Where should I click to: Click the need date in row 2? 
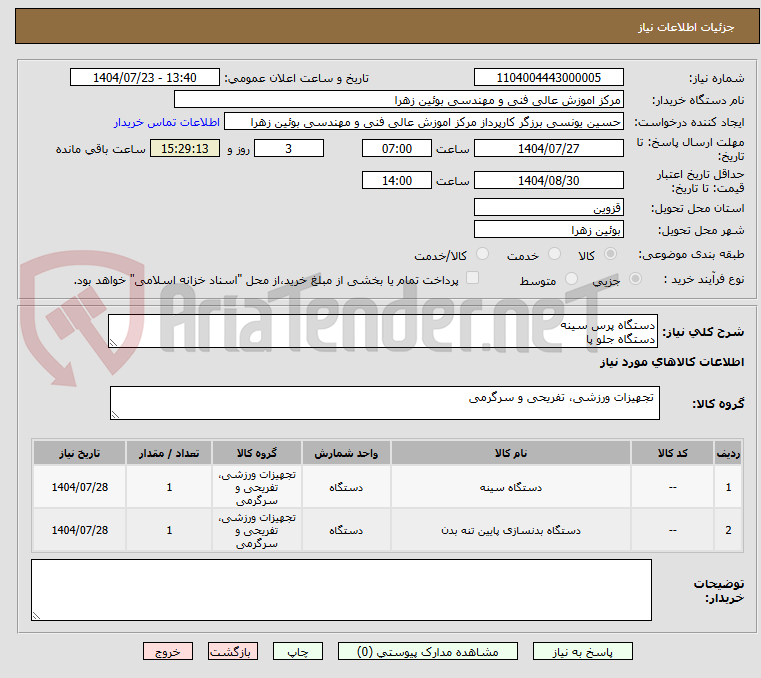[x=80, y=530]
